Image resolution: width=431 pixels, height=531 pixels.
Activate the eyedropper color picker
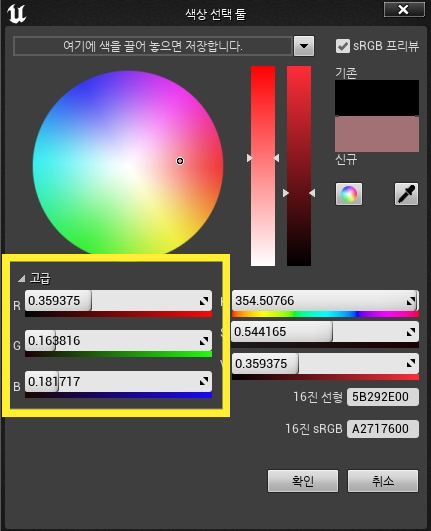tap(406, 194)
